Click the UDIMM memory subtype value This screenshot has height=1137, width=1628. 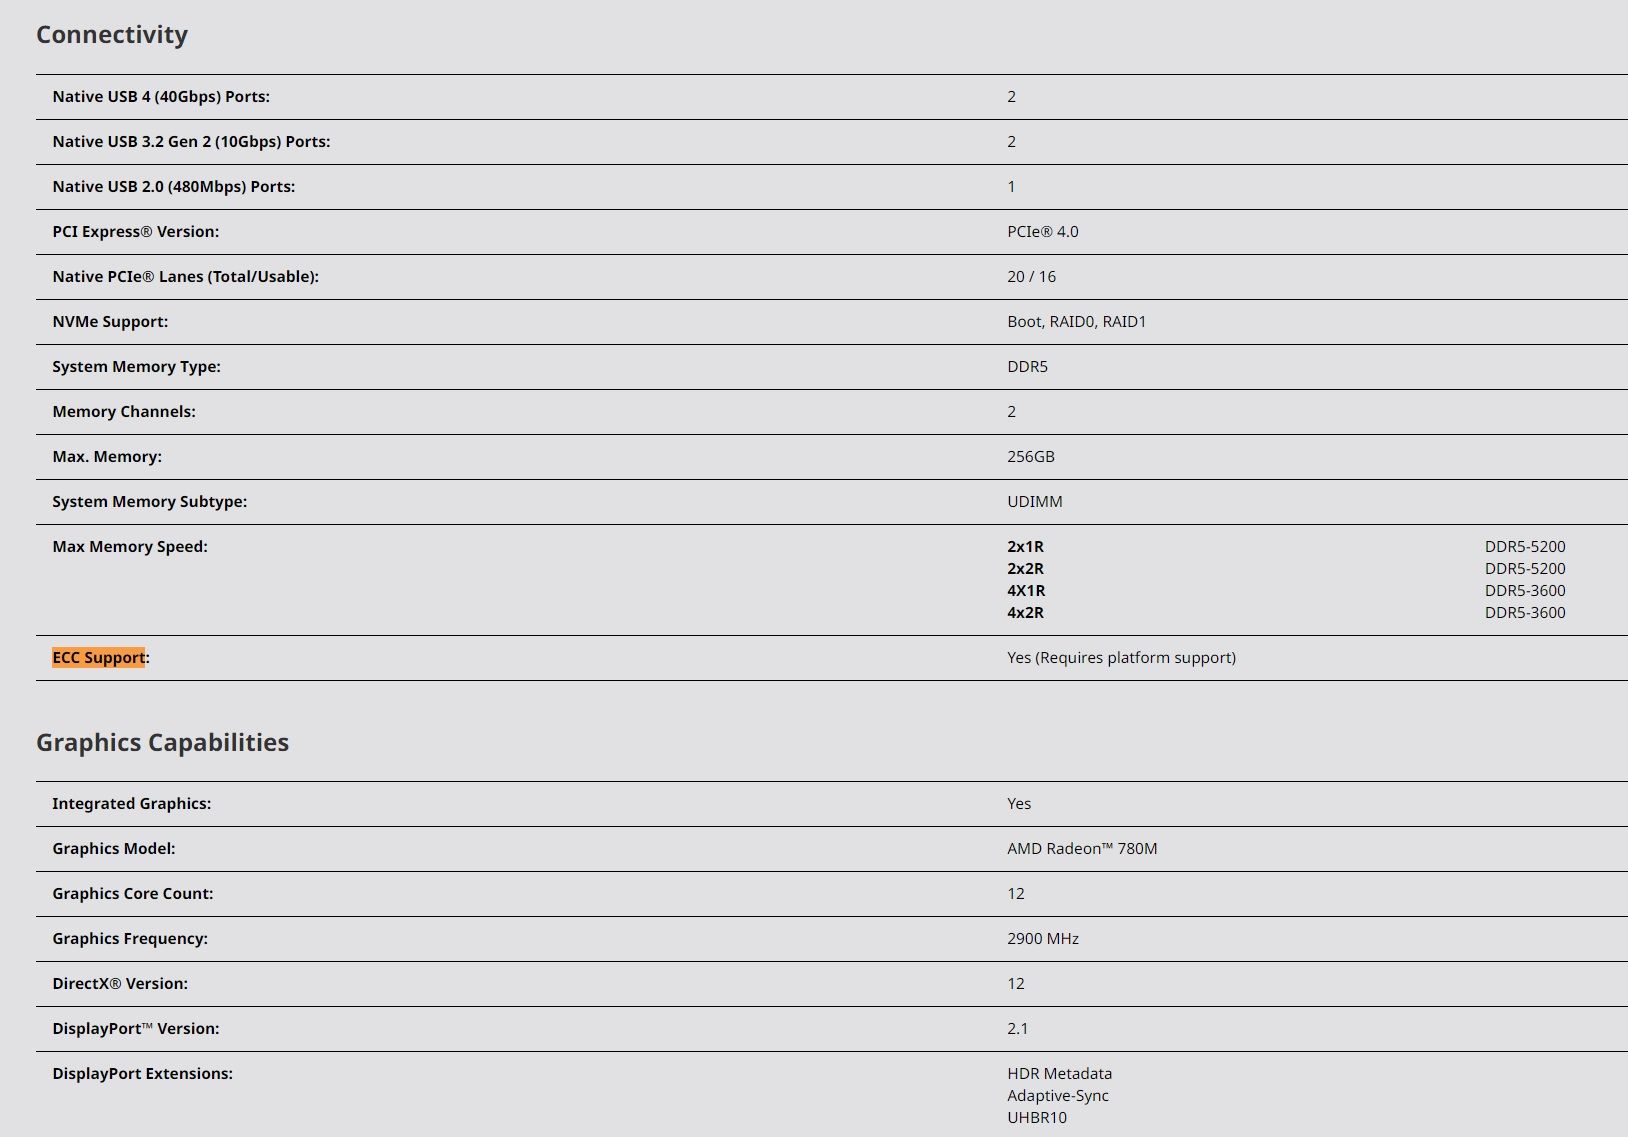point(1034,502)
